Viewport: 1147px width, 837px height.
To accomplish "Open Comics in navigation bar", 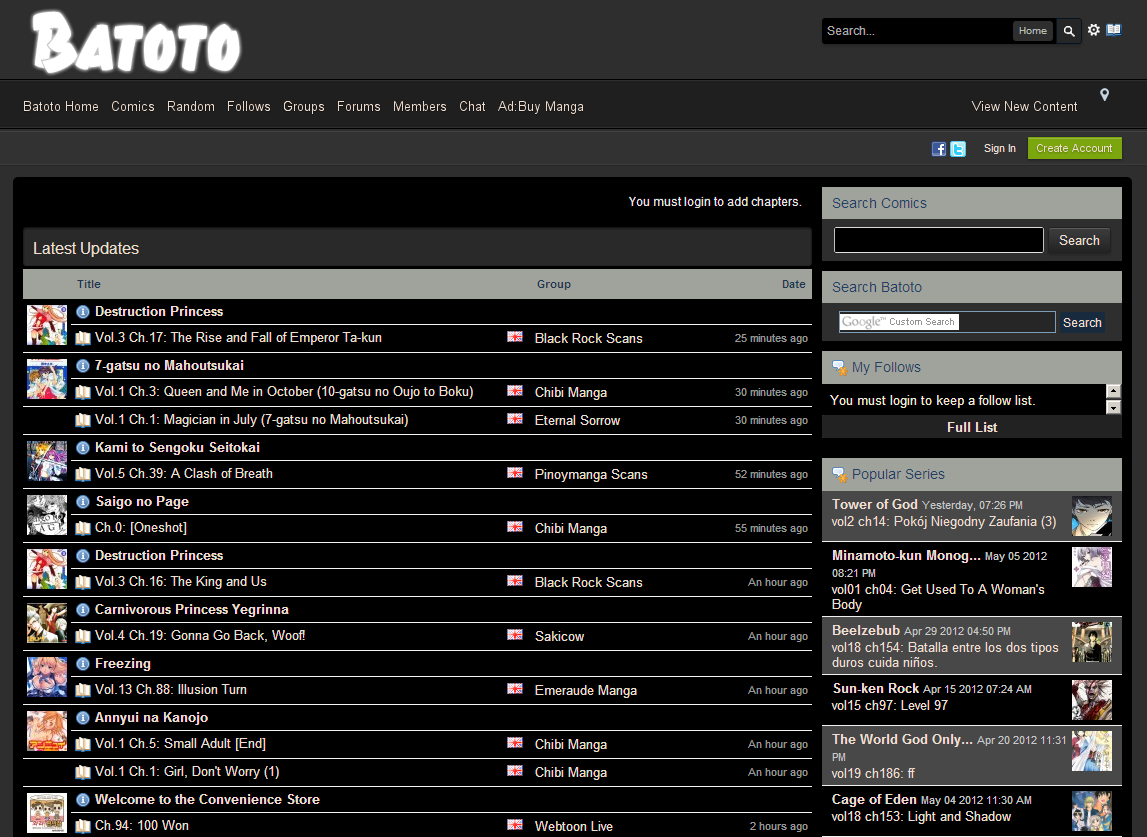I will pos(132,107).
